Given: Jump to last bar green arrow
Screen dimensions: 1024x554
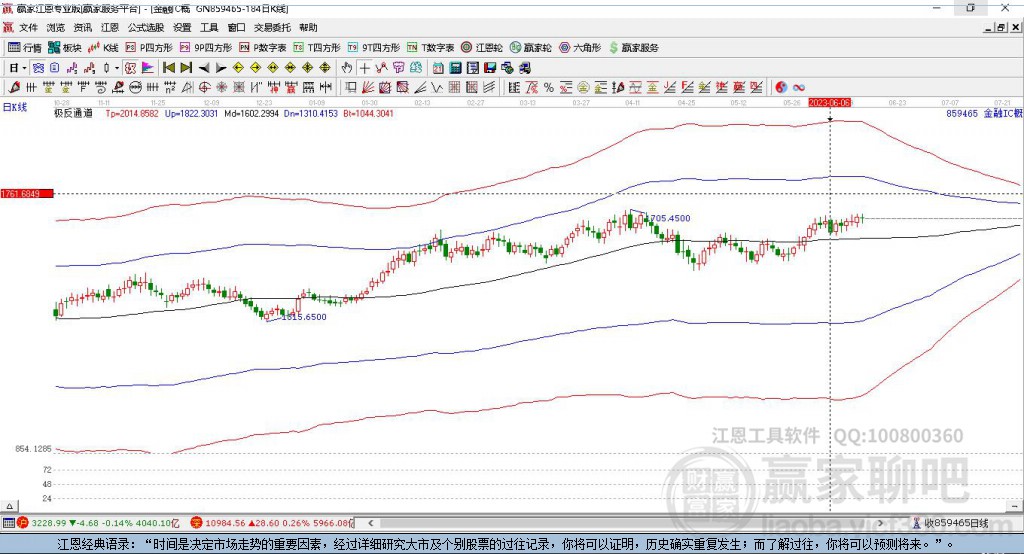Looking at the screenshot, I should pyautogui.click(x=186, y=68).
